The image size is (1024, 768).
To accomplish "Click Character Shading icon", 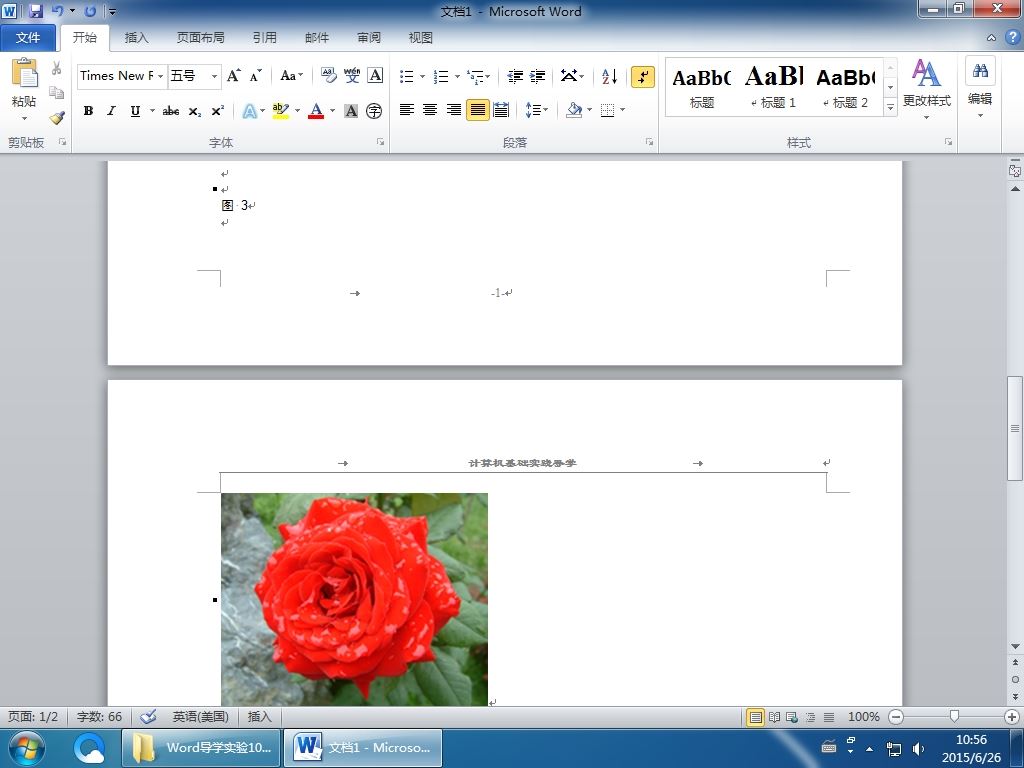I will (351, 111).
